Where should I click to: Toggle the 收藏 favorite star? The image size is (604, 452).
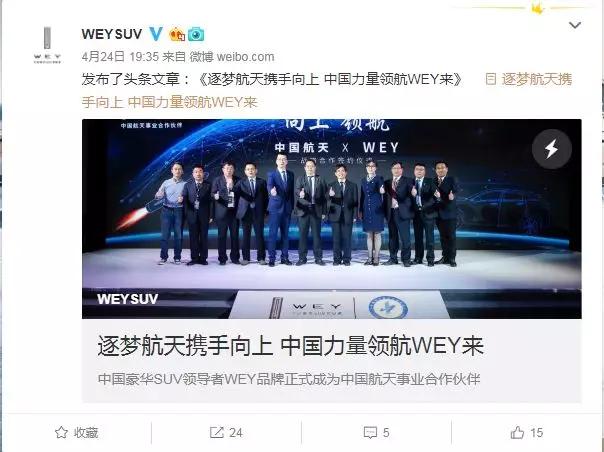tap(61, 432)
